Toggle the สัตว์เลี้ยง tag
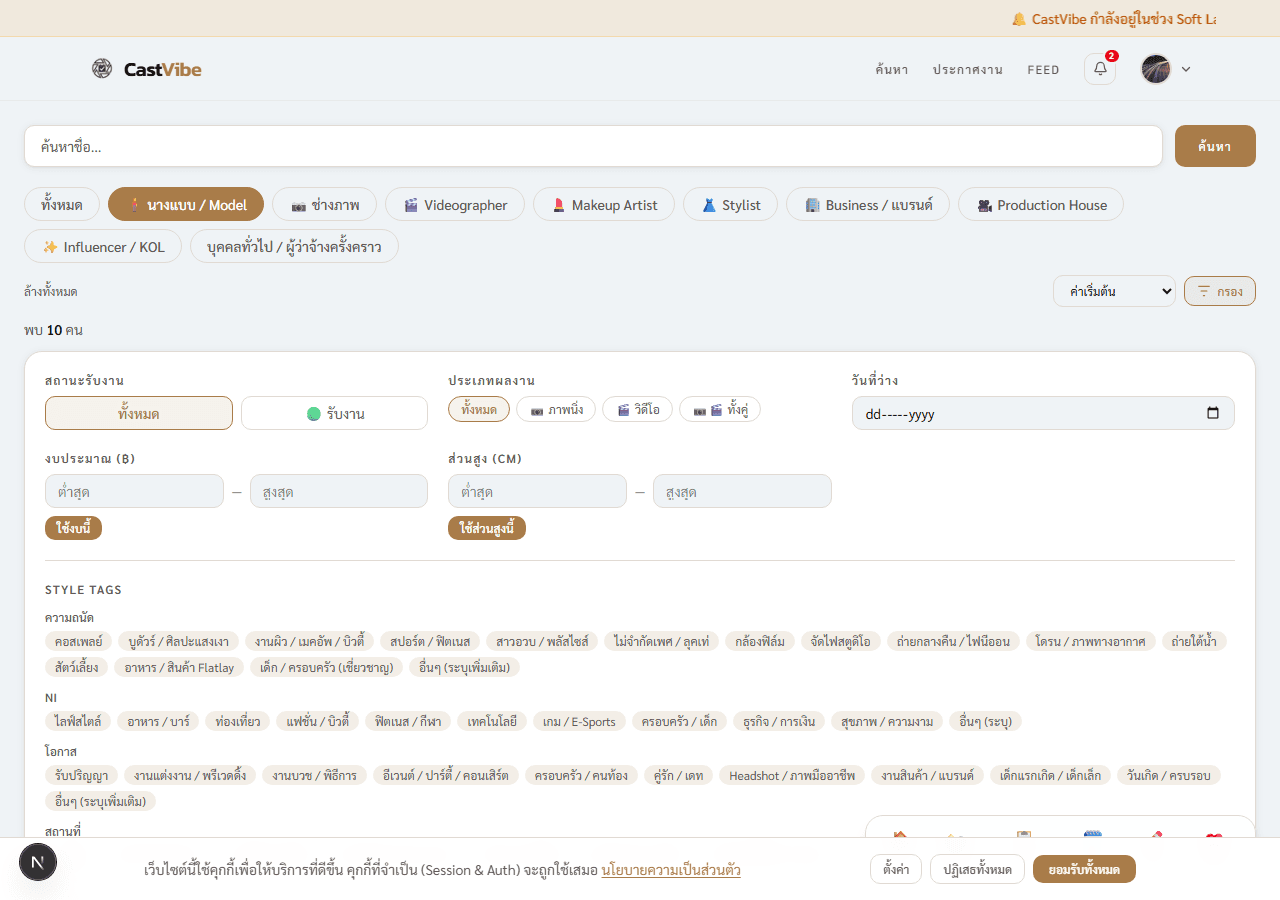The height and width of the screenshot is (900, 1280). coord(76,667)
